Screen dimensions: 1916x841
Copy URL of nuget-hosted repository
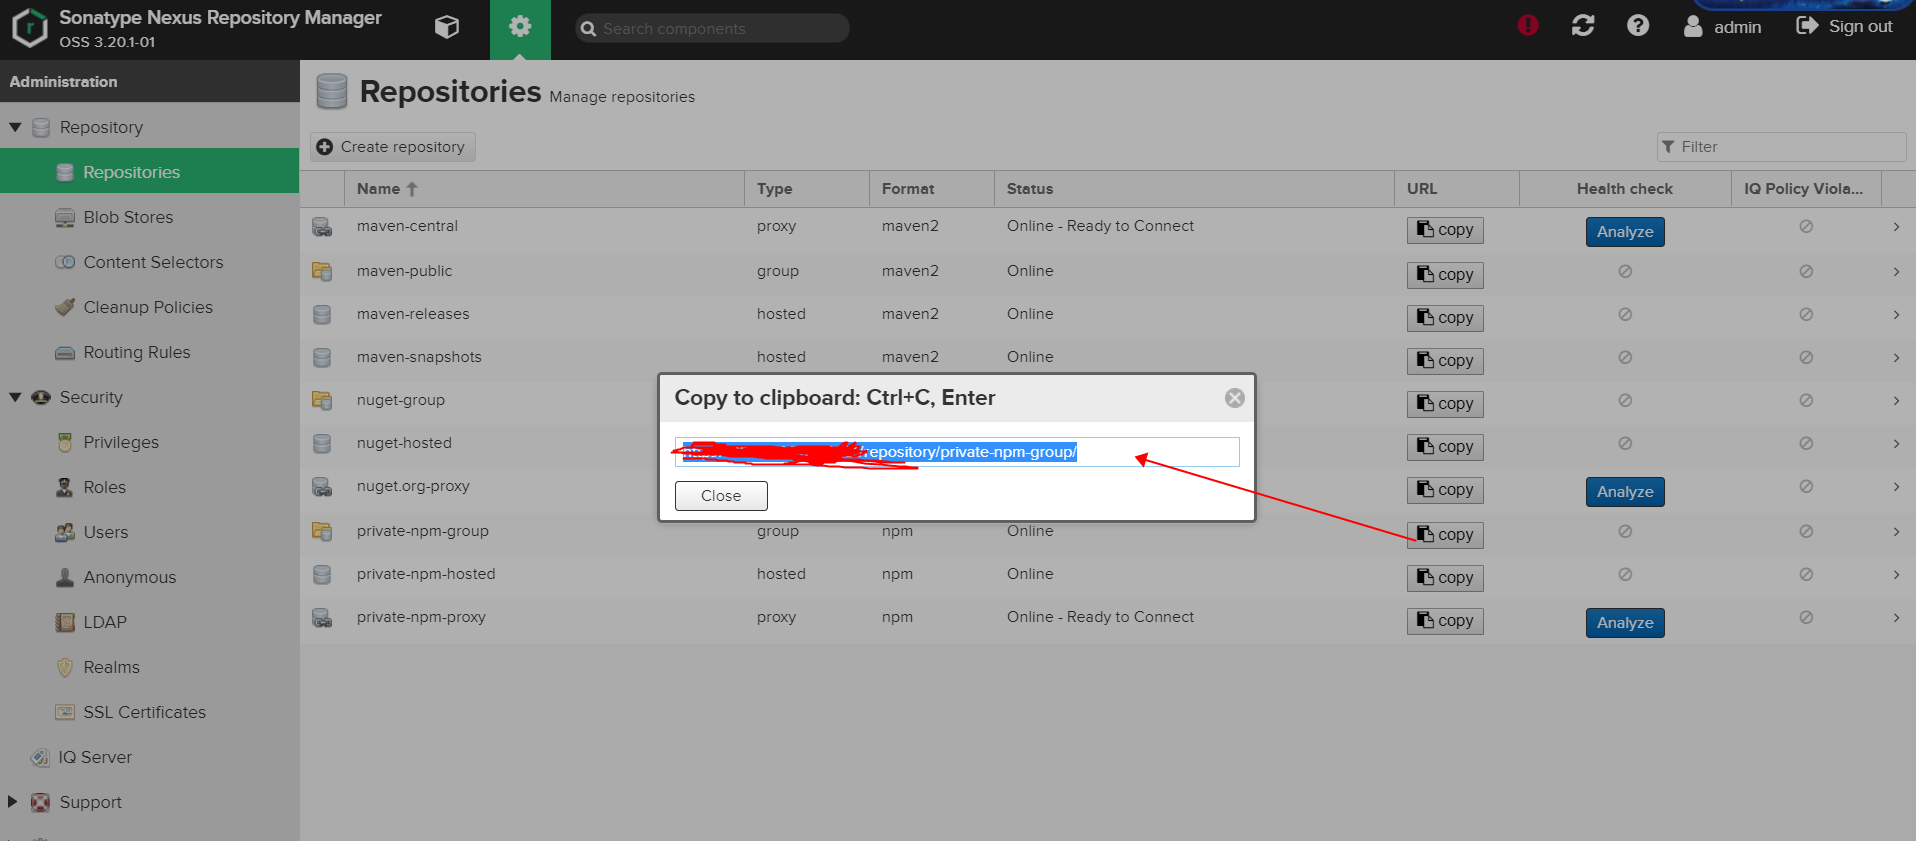point(1445,447)
